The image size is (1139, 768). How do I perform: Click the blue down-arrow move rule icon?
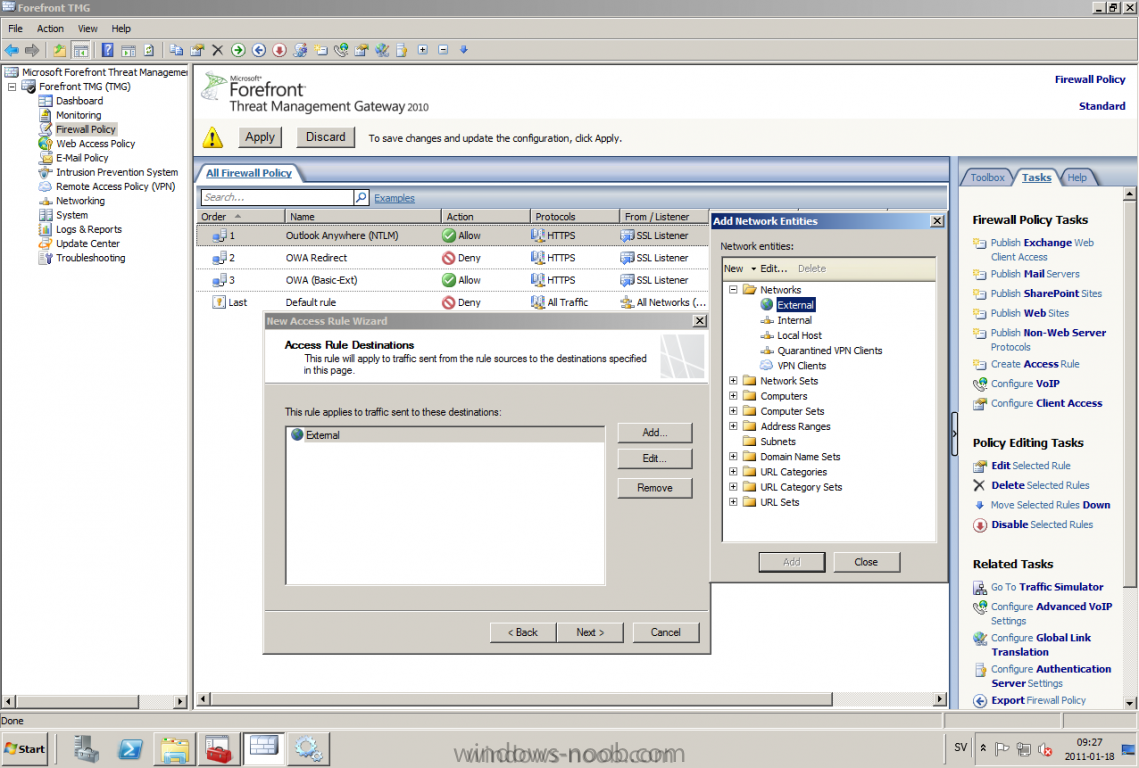(463, 50)
